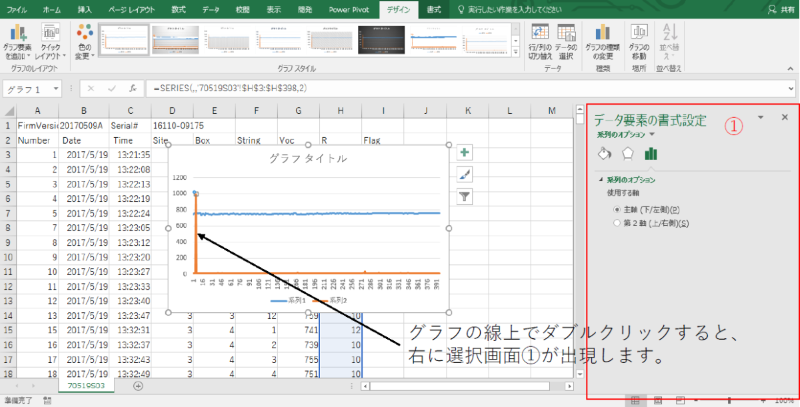Select the secondary axis (第2軸) radio button
This screenshot has height=407, width=800.
[618, 224]
